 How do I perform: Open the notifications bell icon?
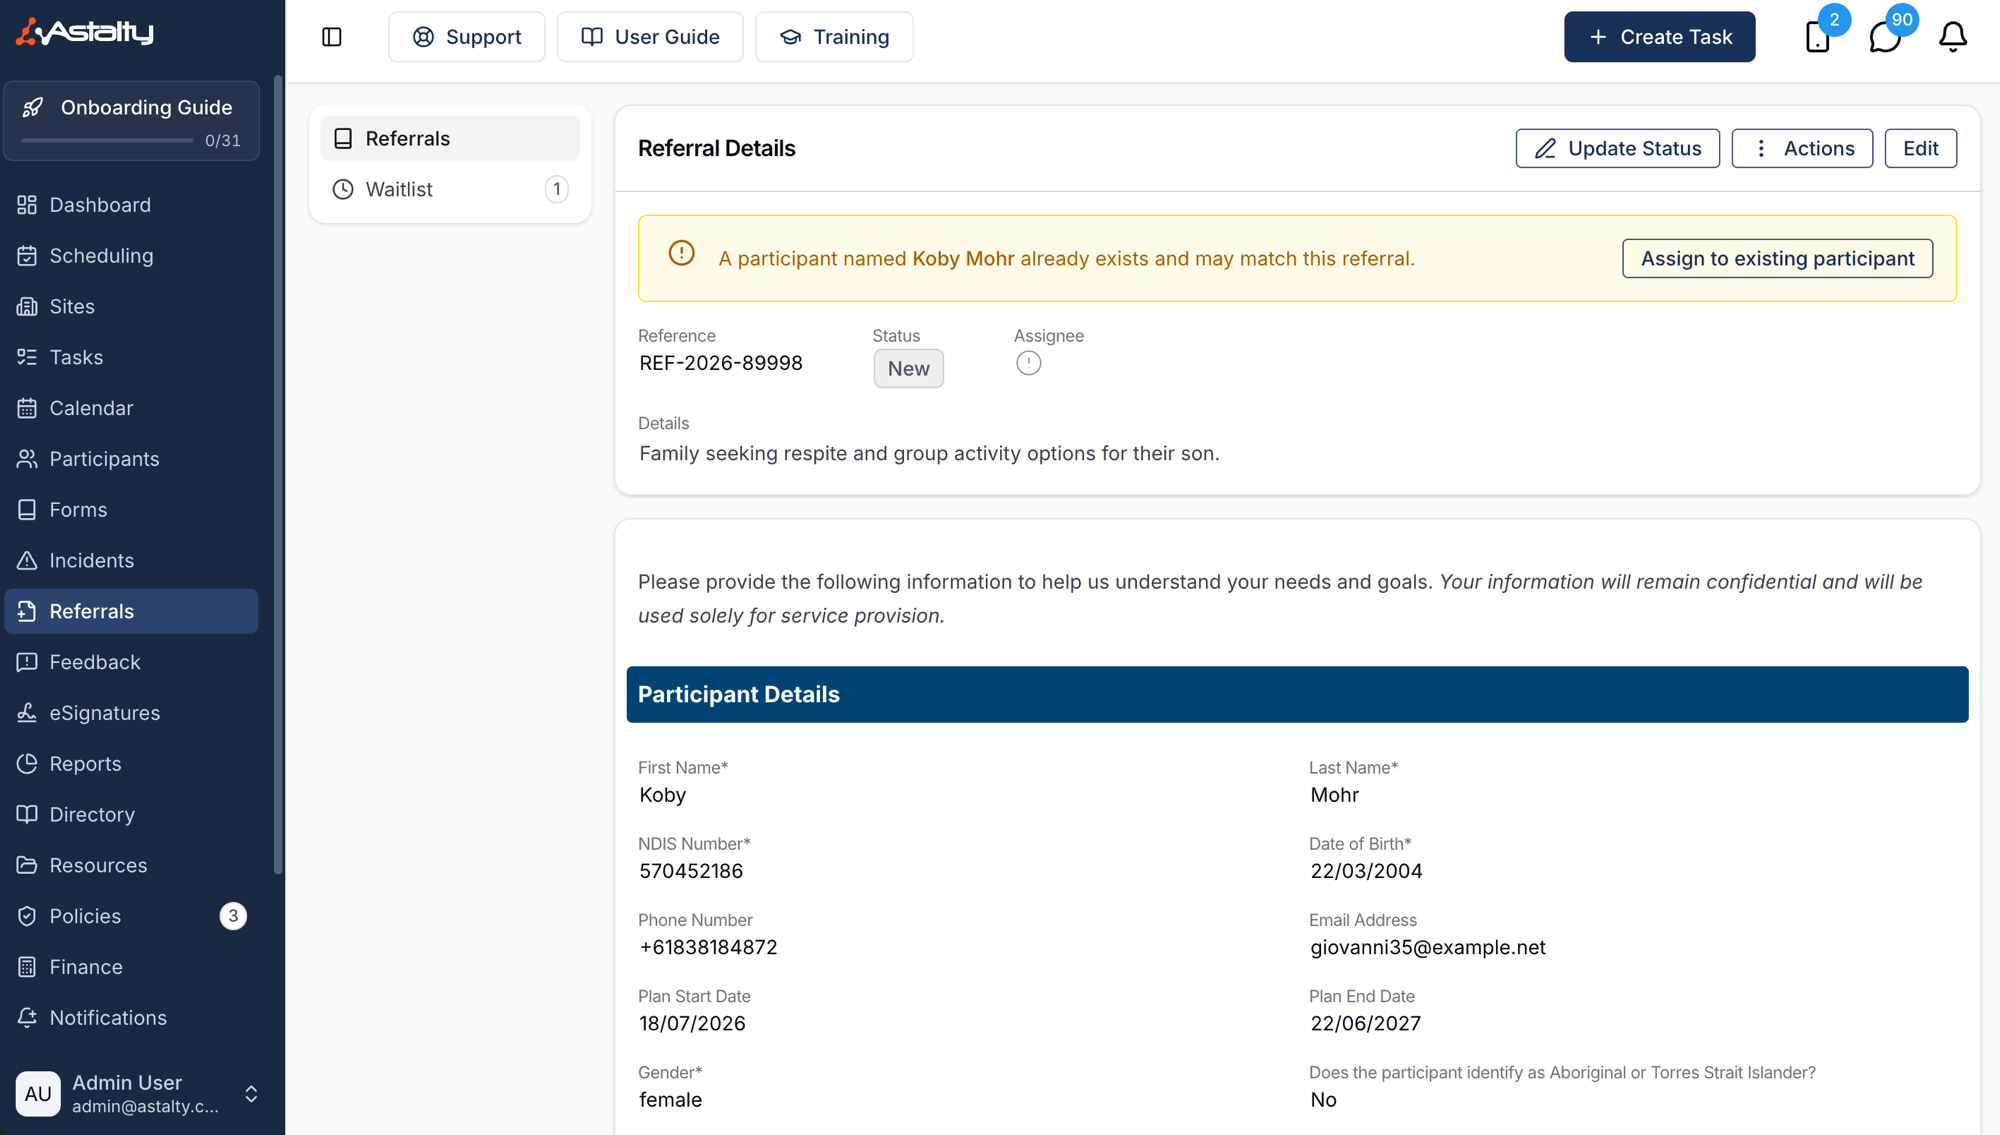1952,37
